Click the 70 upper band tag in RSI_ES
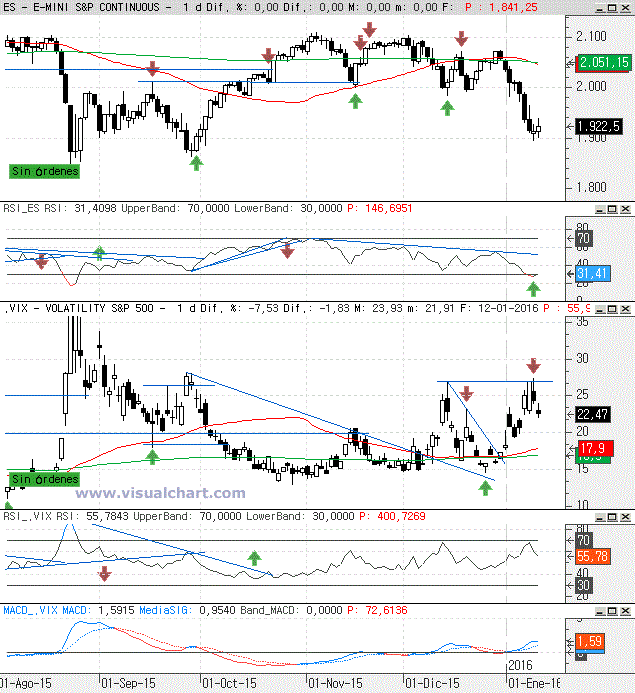 click(583, 239)
